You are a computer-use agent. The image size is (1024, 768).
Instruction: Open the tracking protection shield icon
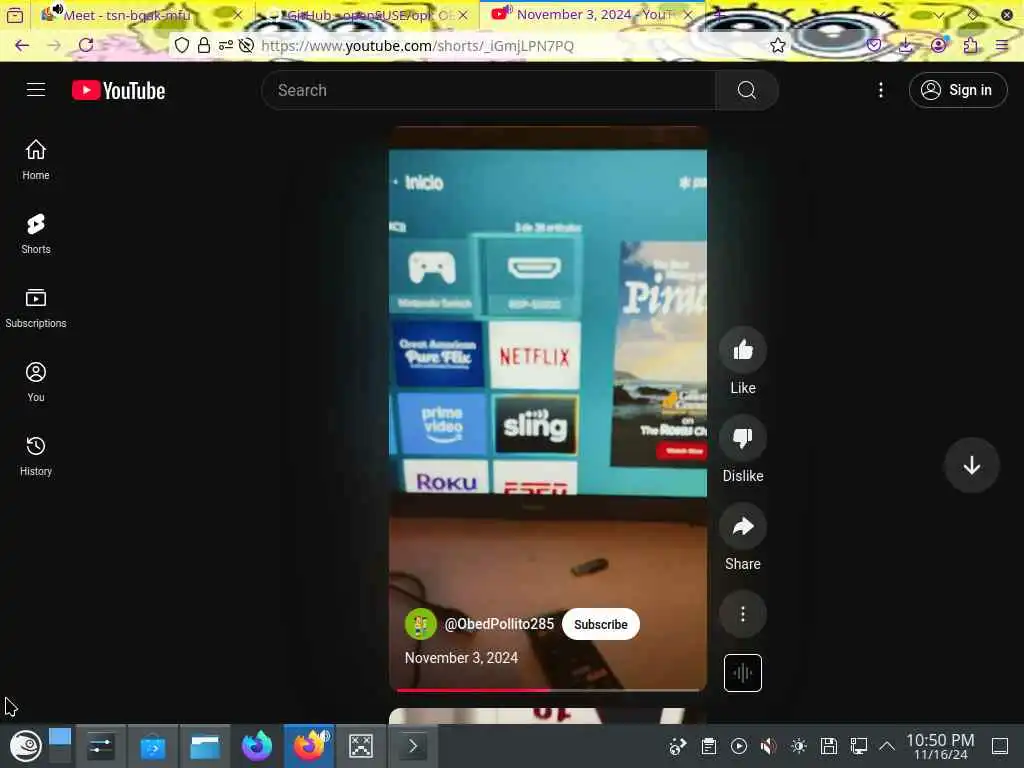(x=182, y=45)
